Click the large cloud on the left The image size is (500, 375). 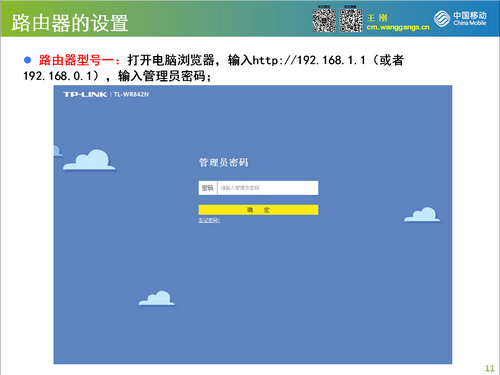(x=89, y=160)
